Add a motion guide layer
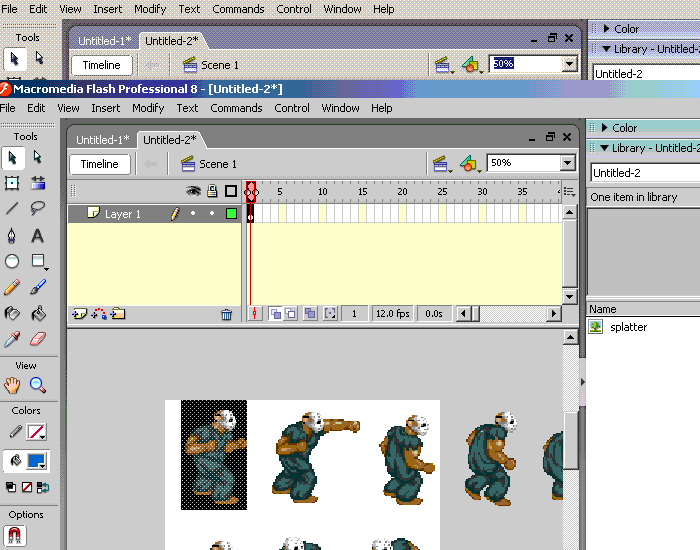Image resolution: width=700 pixels, height=550 pixels. [99, 314]
